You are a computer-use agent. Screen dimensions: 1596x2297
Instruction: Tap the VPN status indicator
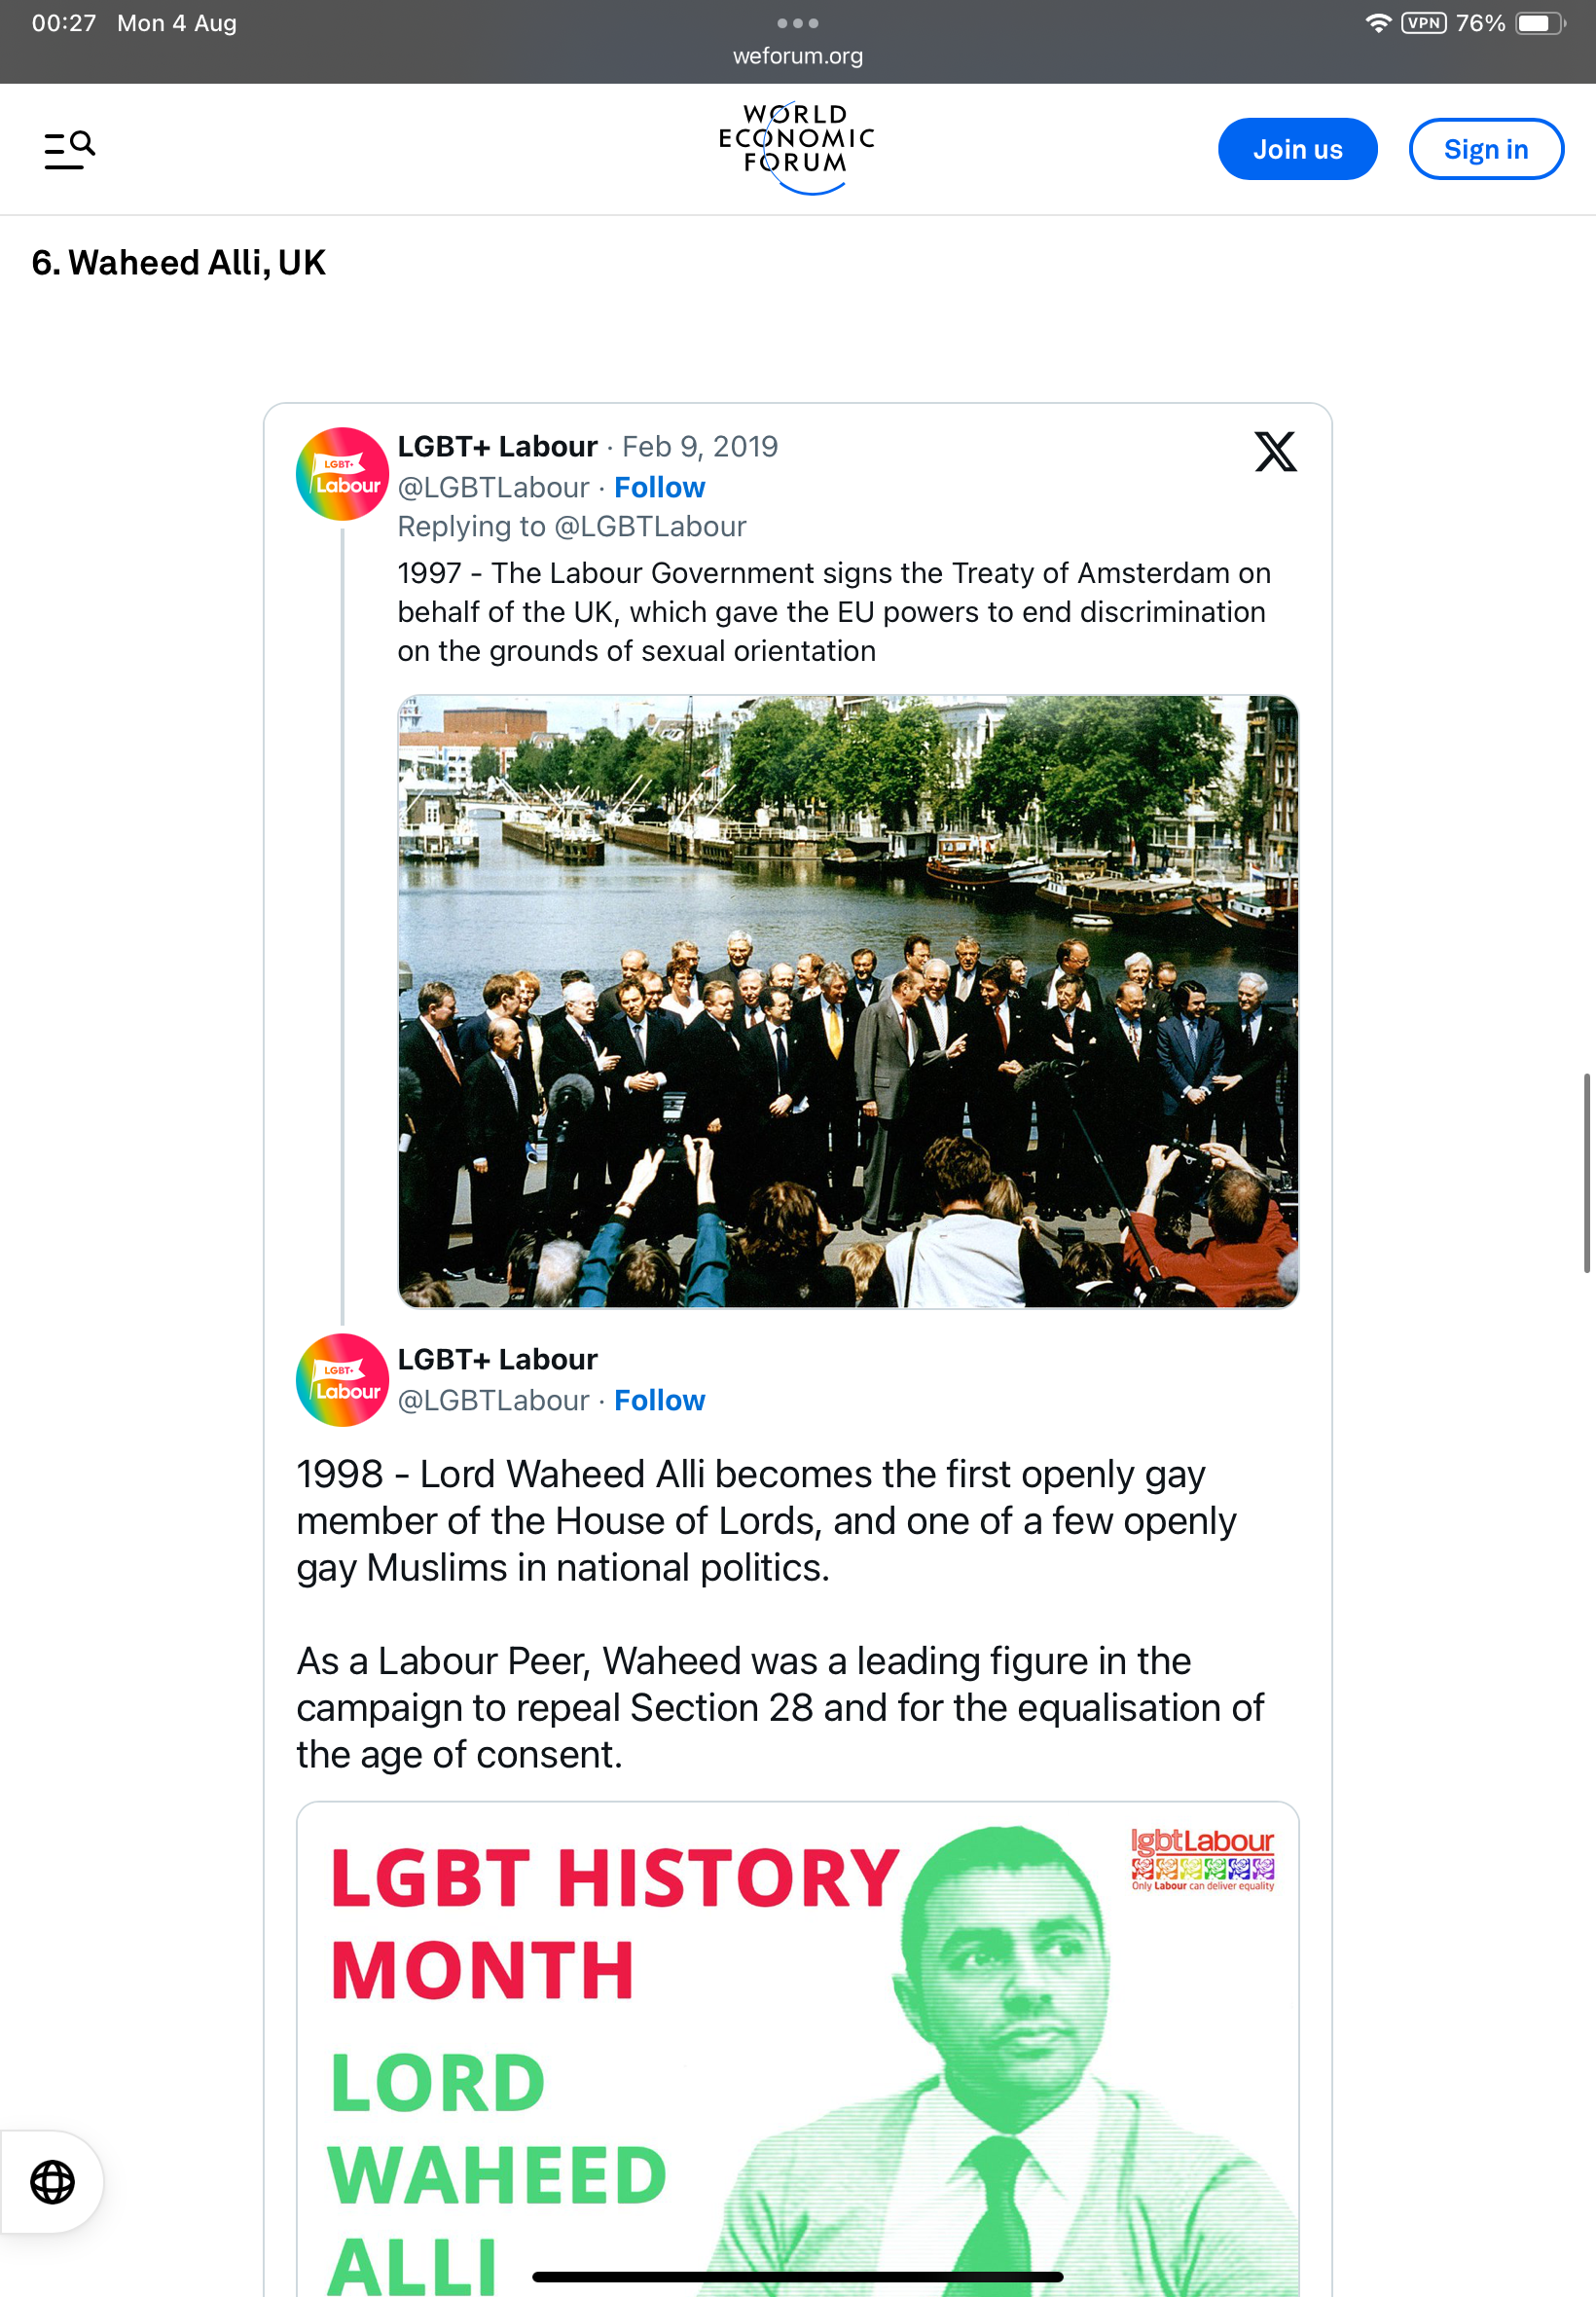[1423, 23]
